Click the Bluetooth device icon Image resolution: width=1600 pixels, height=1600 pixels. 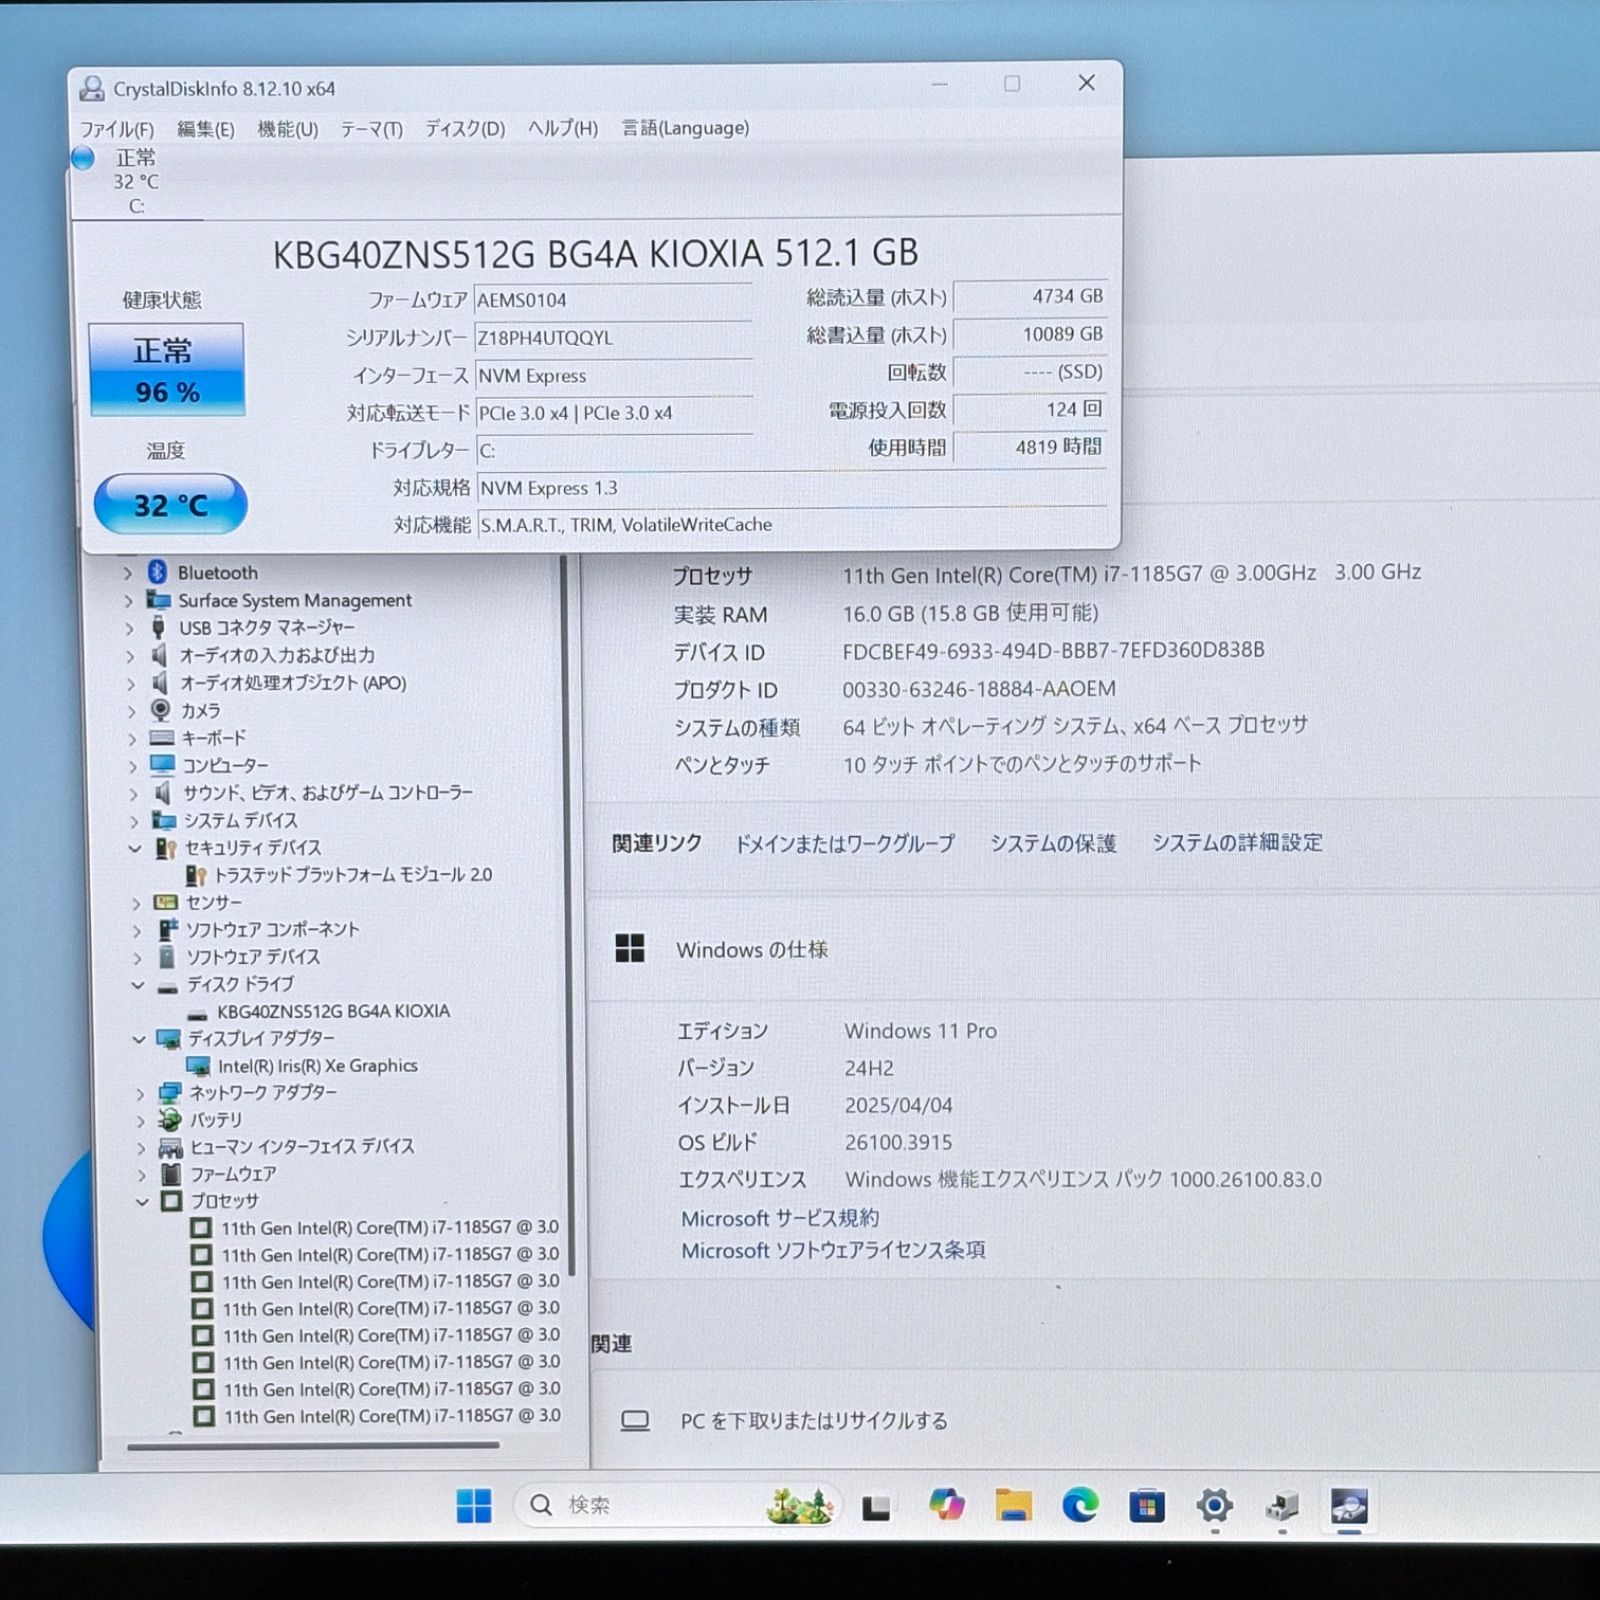pyautogui.click(x=157, y=572)
